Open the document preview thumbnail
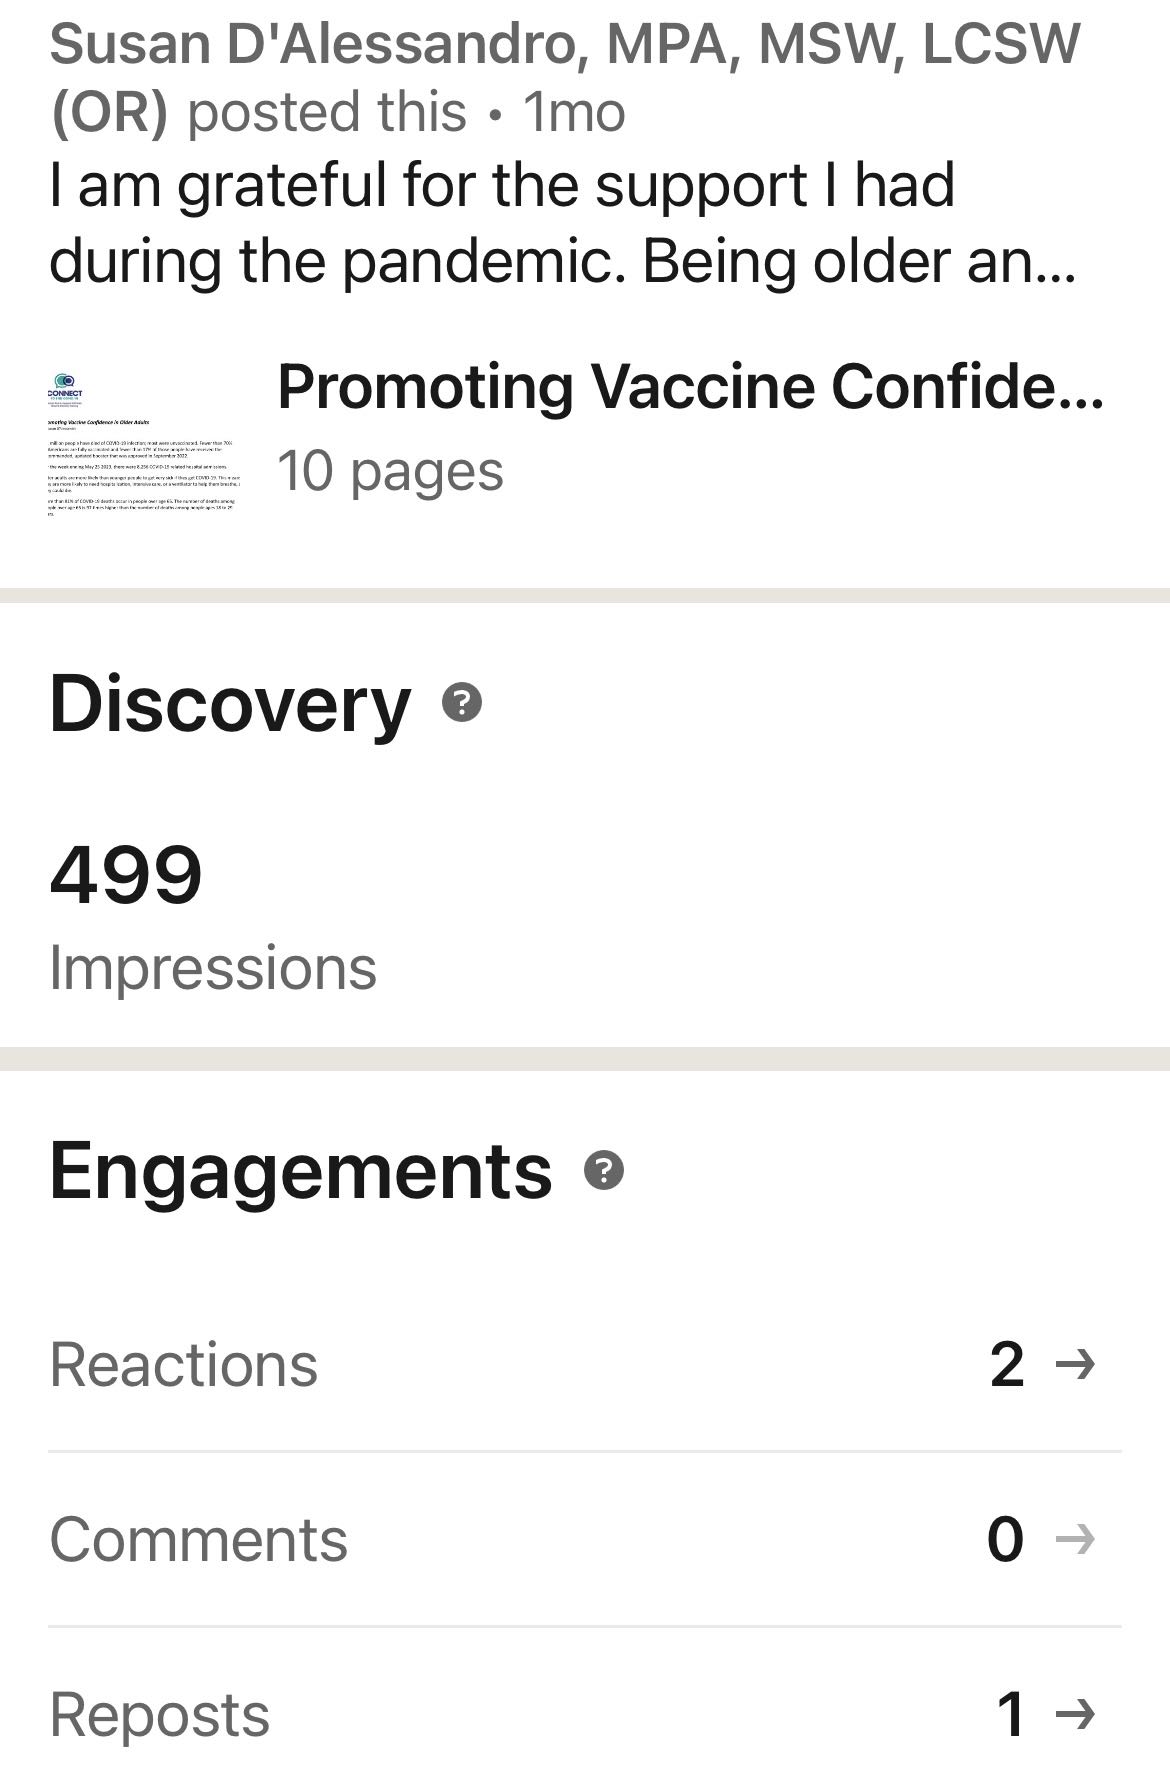The image size is (1170, 1789). coord(144,444)
